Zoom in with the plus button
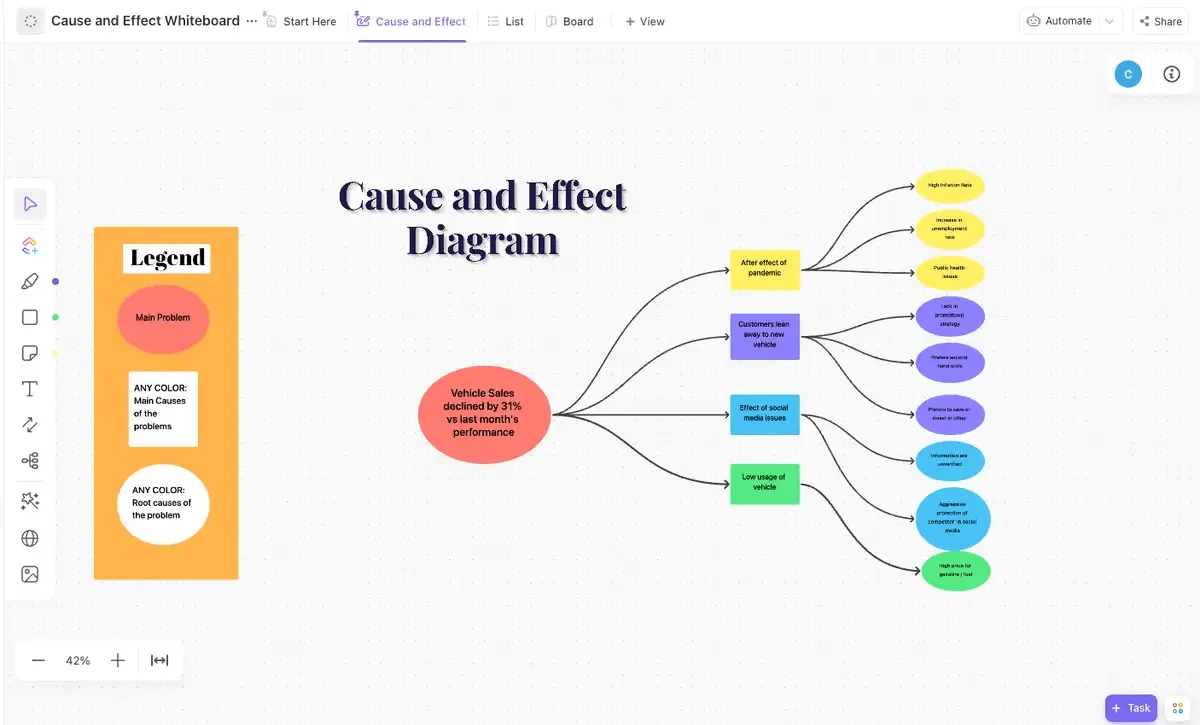Viewport: 1200px width, 725px height. point(117,660)
